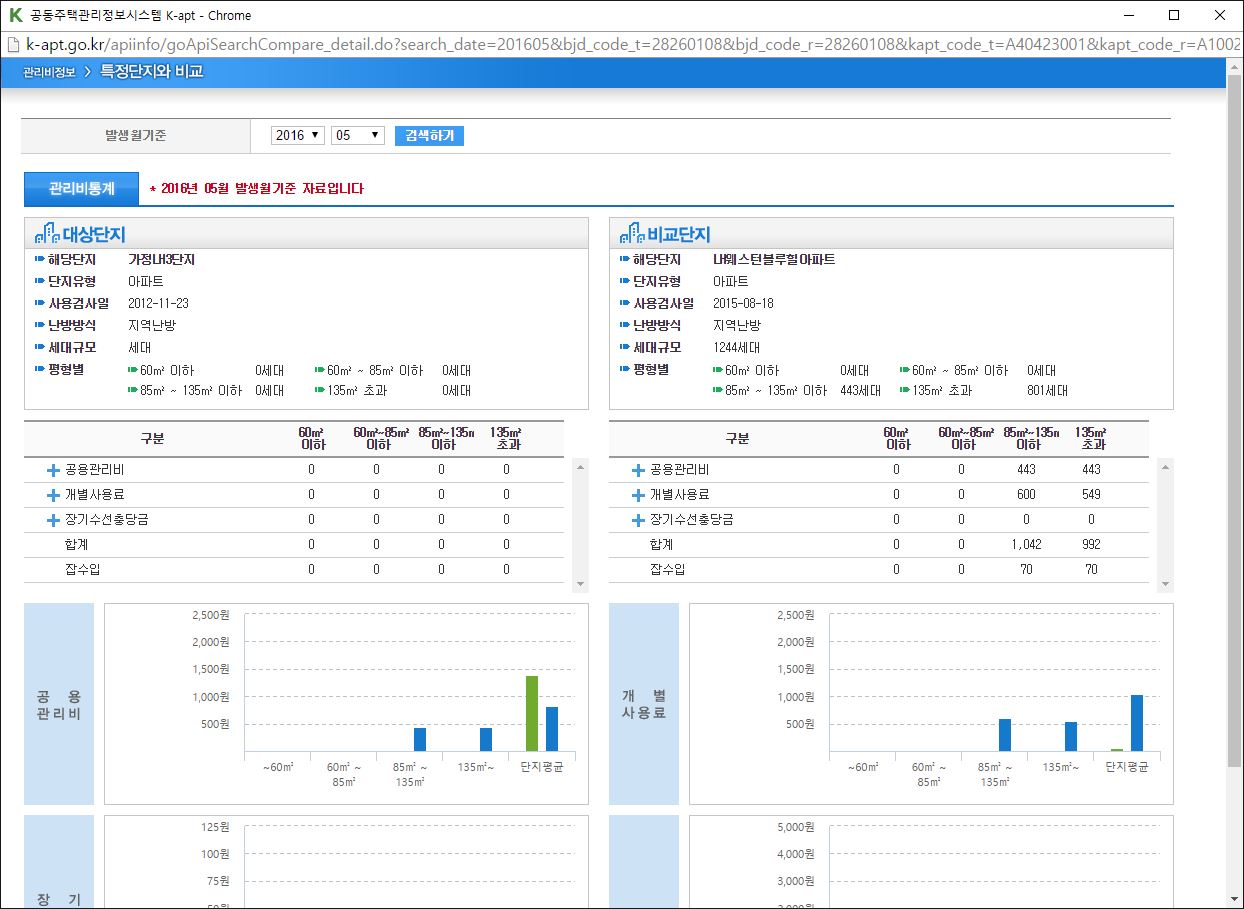The image size is (1244, 909).
Task: Click plus icon beside 개별사용료 in 비교단지 table
Action: 638,495
